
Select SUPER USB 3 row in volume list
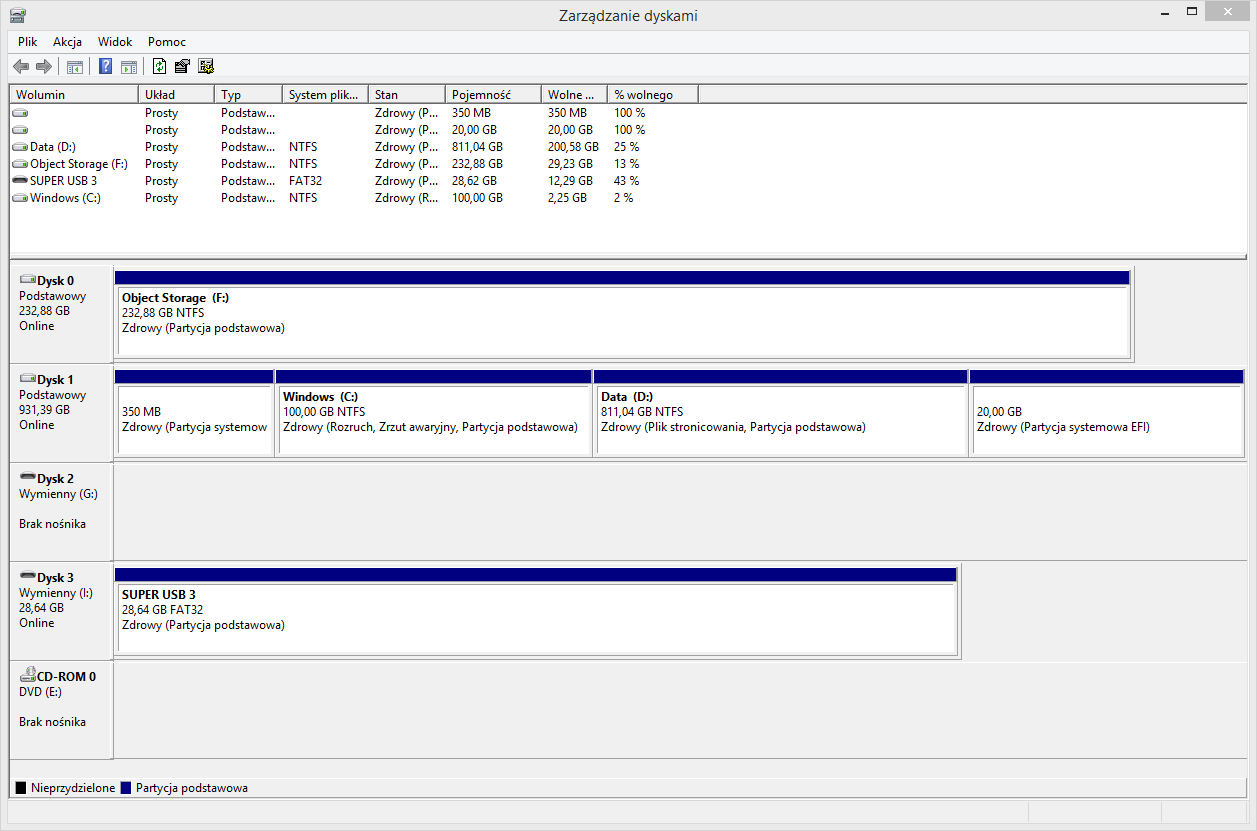click(63, 181)
